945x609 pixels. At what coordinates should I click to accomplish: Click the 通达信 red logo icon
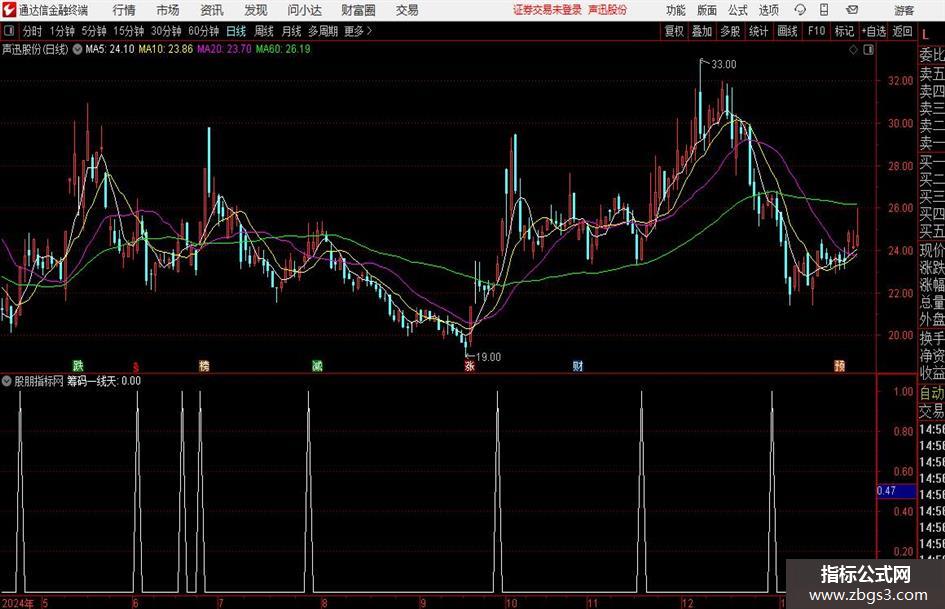[x=9, y=10]
